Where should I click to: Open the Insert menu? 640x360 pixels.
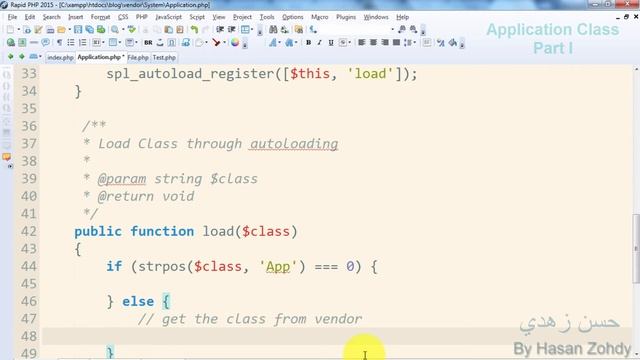click(x=76, y=17)
